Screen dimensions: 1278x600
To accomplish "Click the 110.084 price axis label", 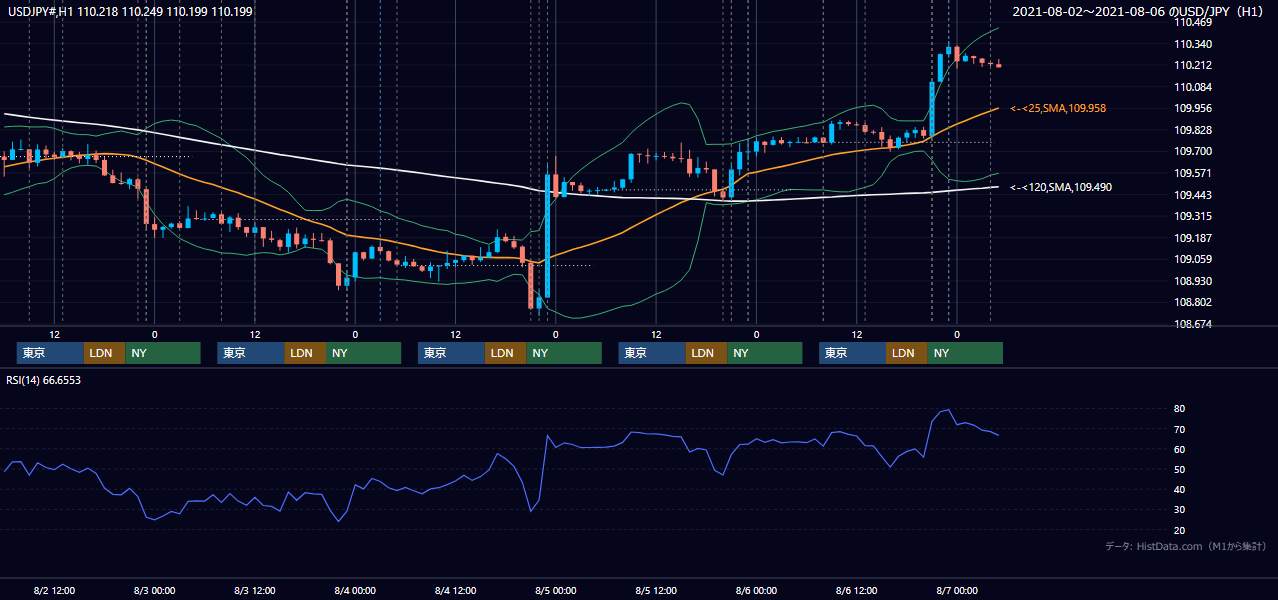I will click(1195, 87).
